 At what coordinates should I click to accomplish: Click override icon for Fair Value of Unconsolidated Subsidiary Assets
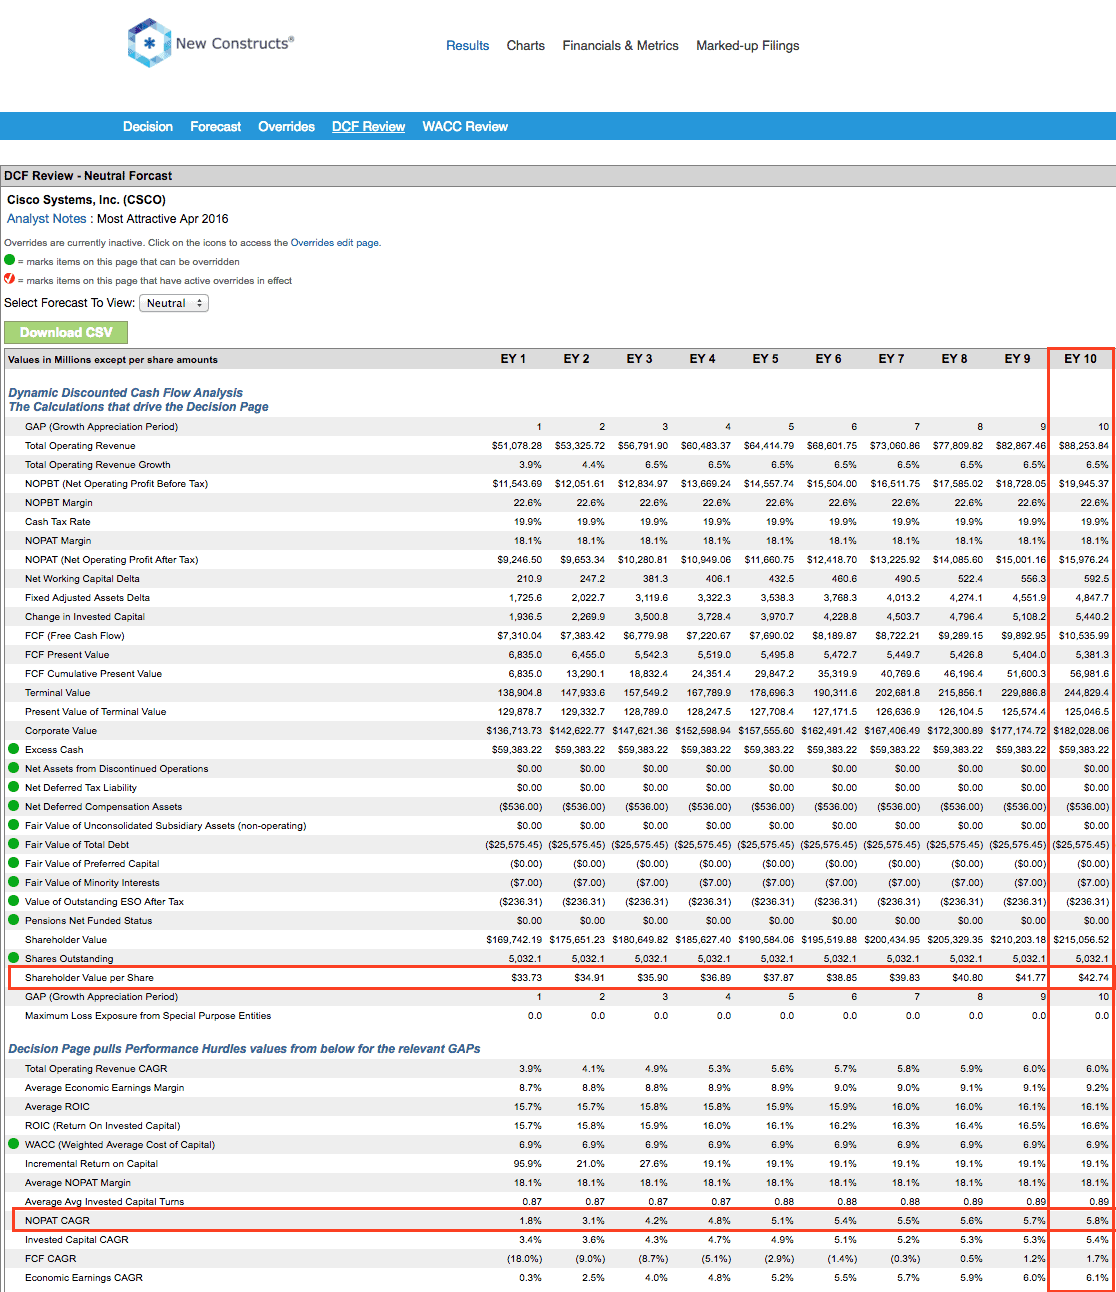click(13, 825)
